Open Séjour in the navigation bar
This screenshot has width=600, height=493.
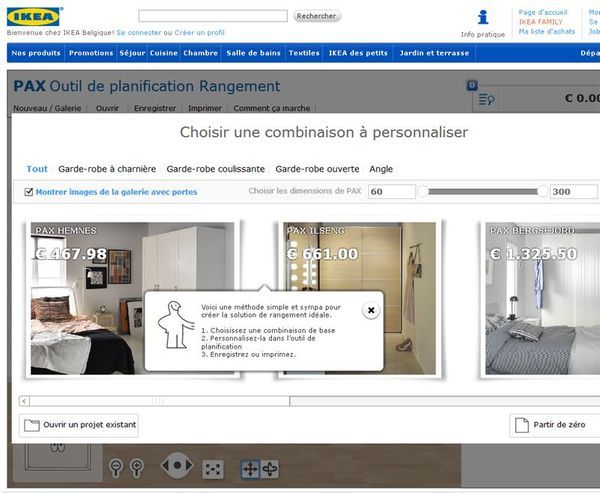pos(132,53)
